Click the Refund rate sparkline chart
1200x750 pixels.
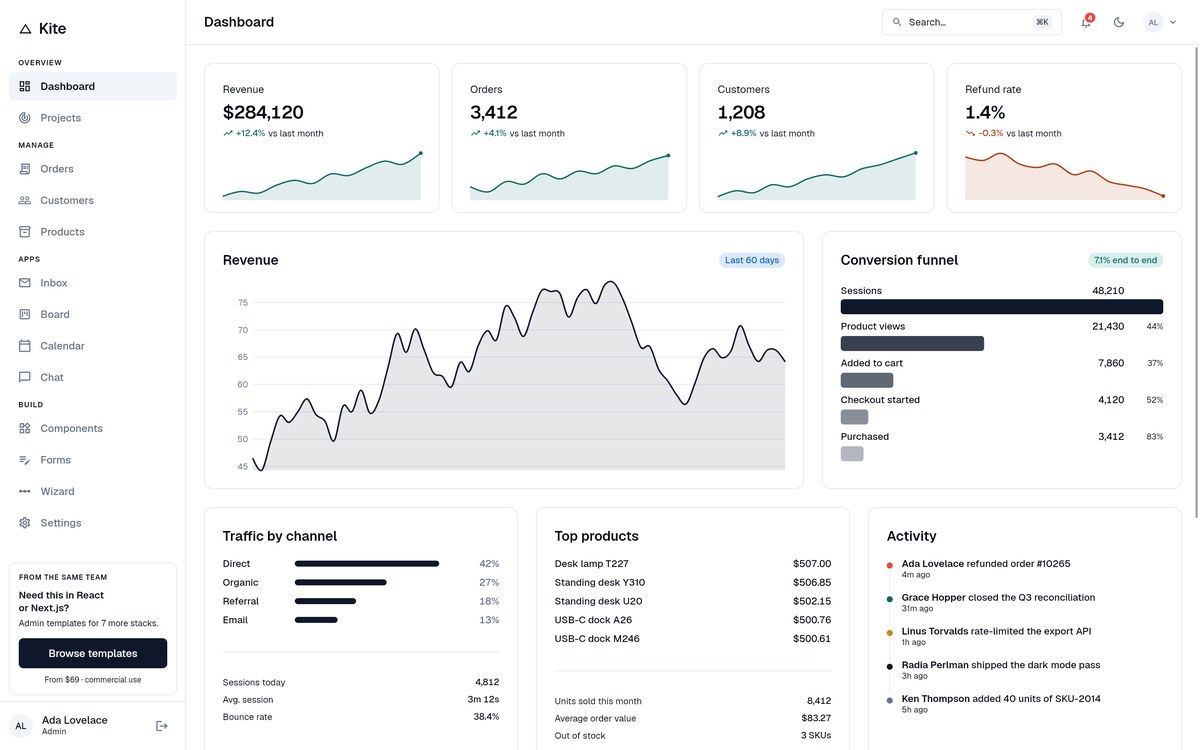coord(1064,175)
